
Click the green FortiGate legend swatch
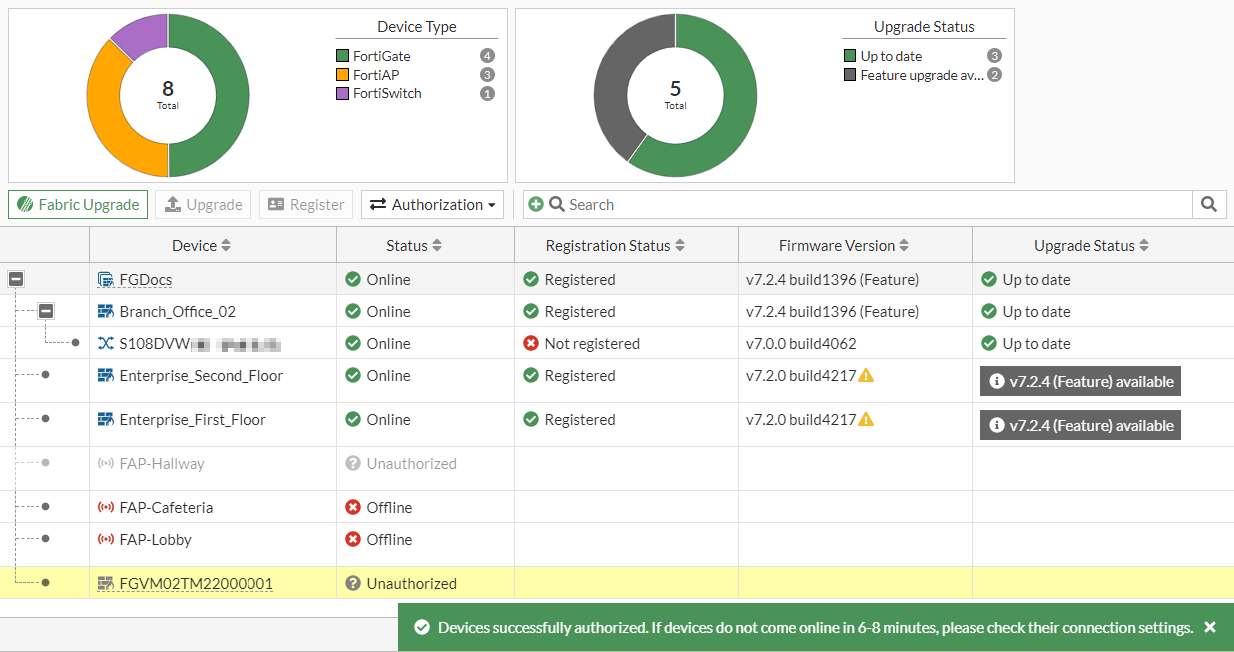343,56
